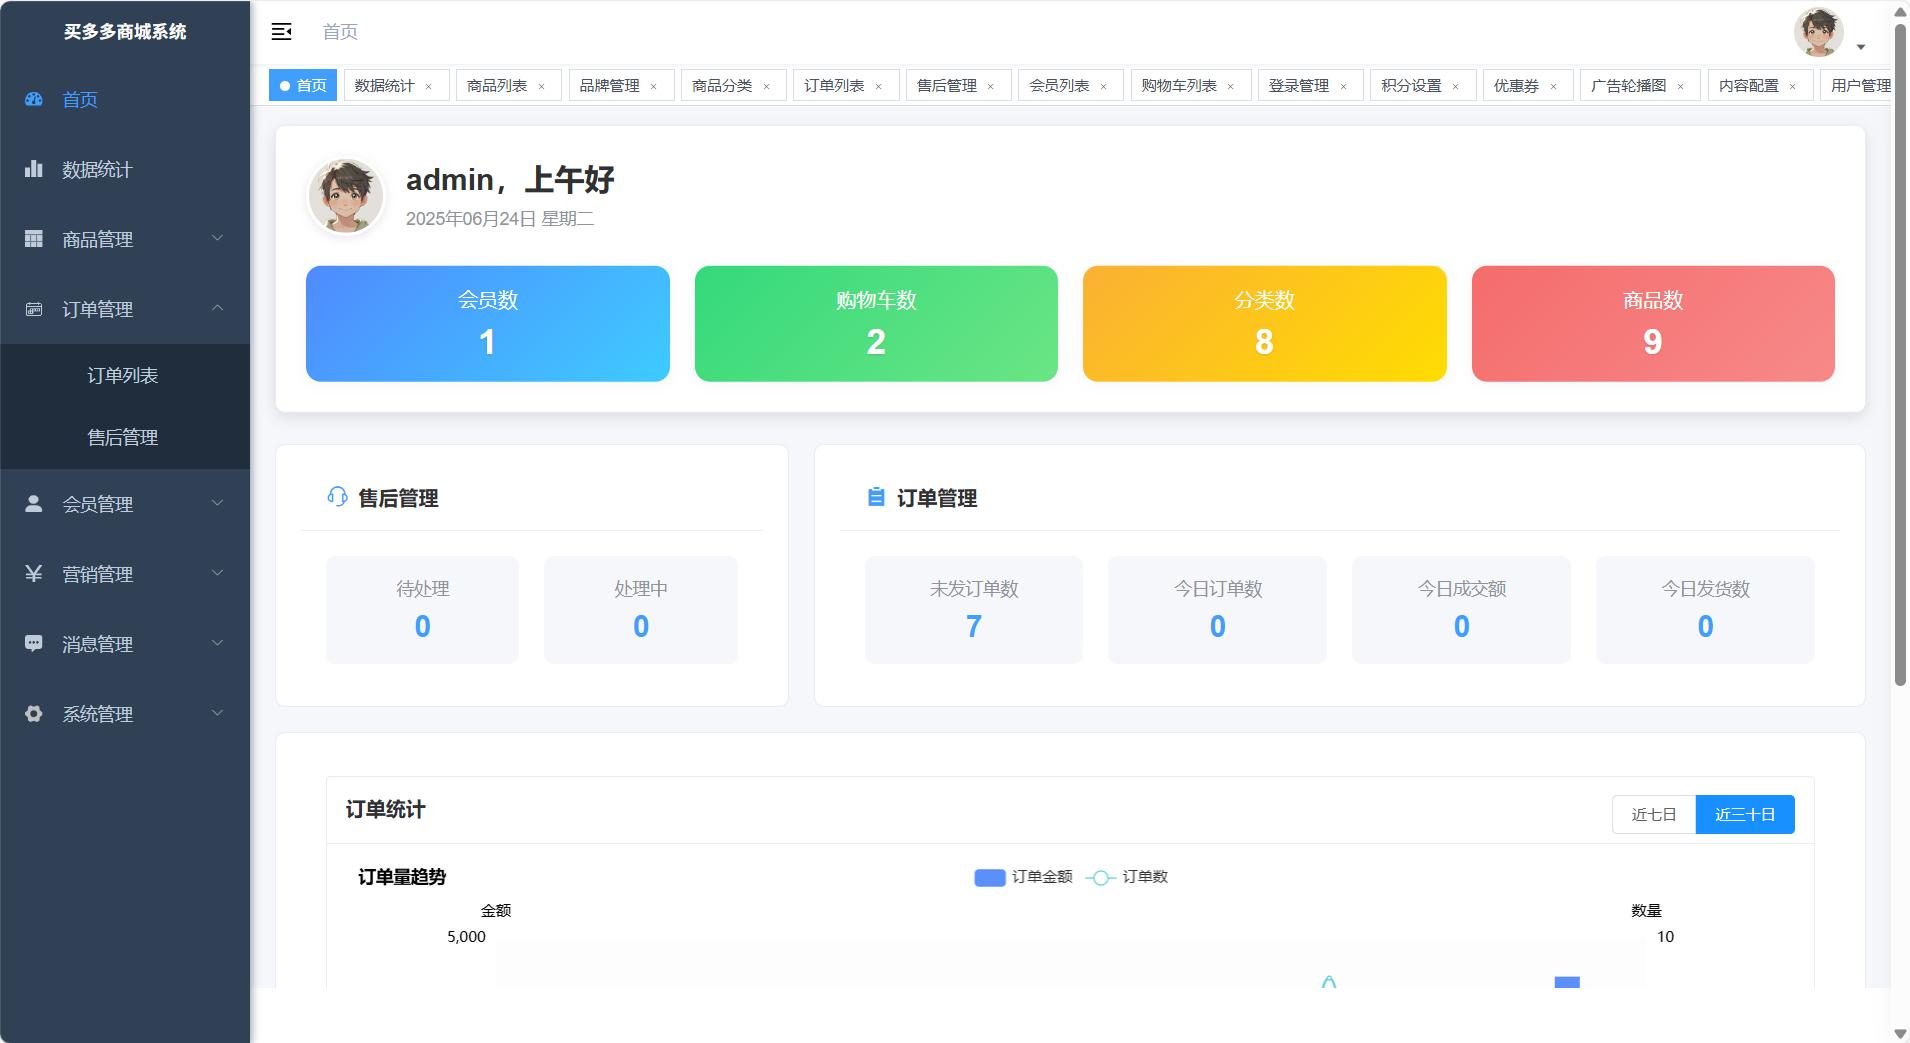Click the 系统管理 gear icon
Viewport: 1910px width, 1043px height.
(x=34, y=714)
